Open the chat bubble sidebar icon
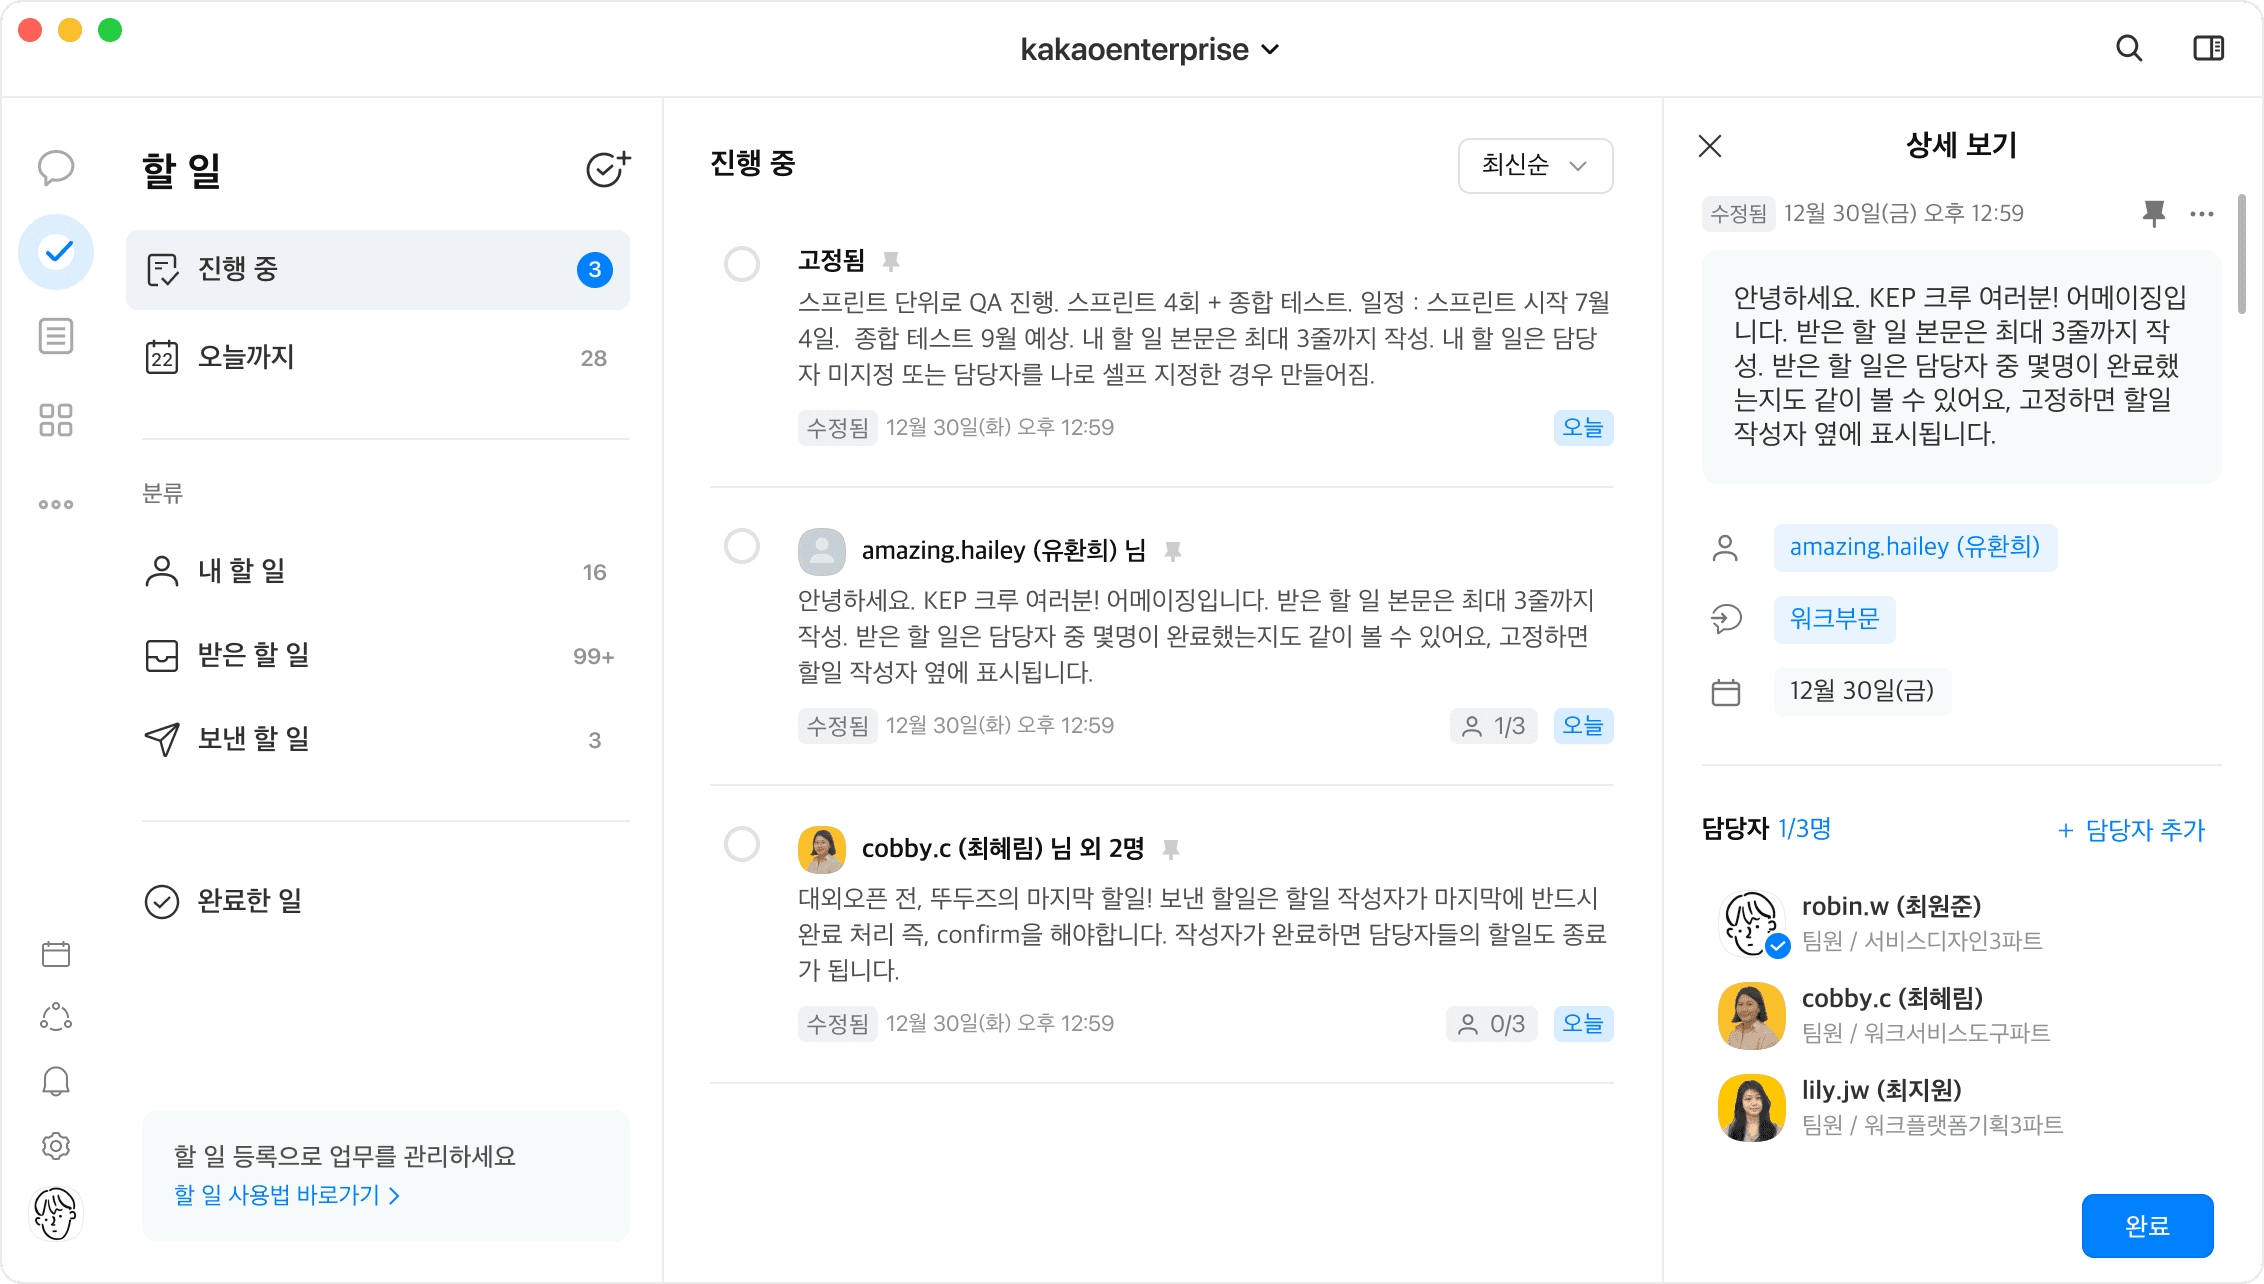 [x=56, y=167]
